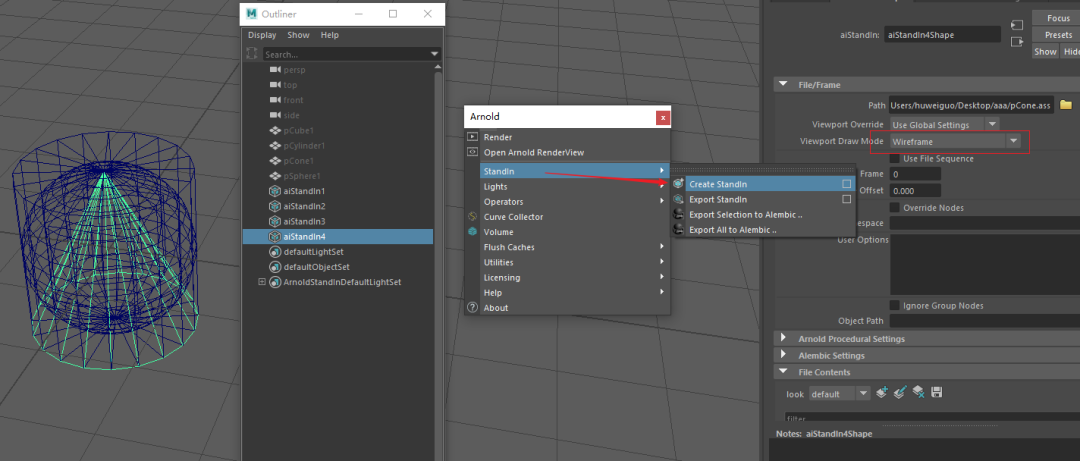Viewport: 1080px width, 461px height.
Task: Click the Focus button
Action: pyautogui.click(x=1058, y=18)
